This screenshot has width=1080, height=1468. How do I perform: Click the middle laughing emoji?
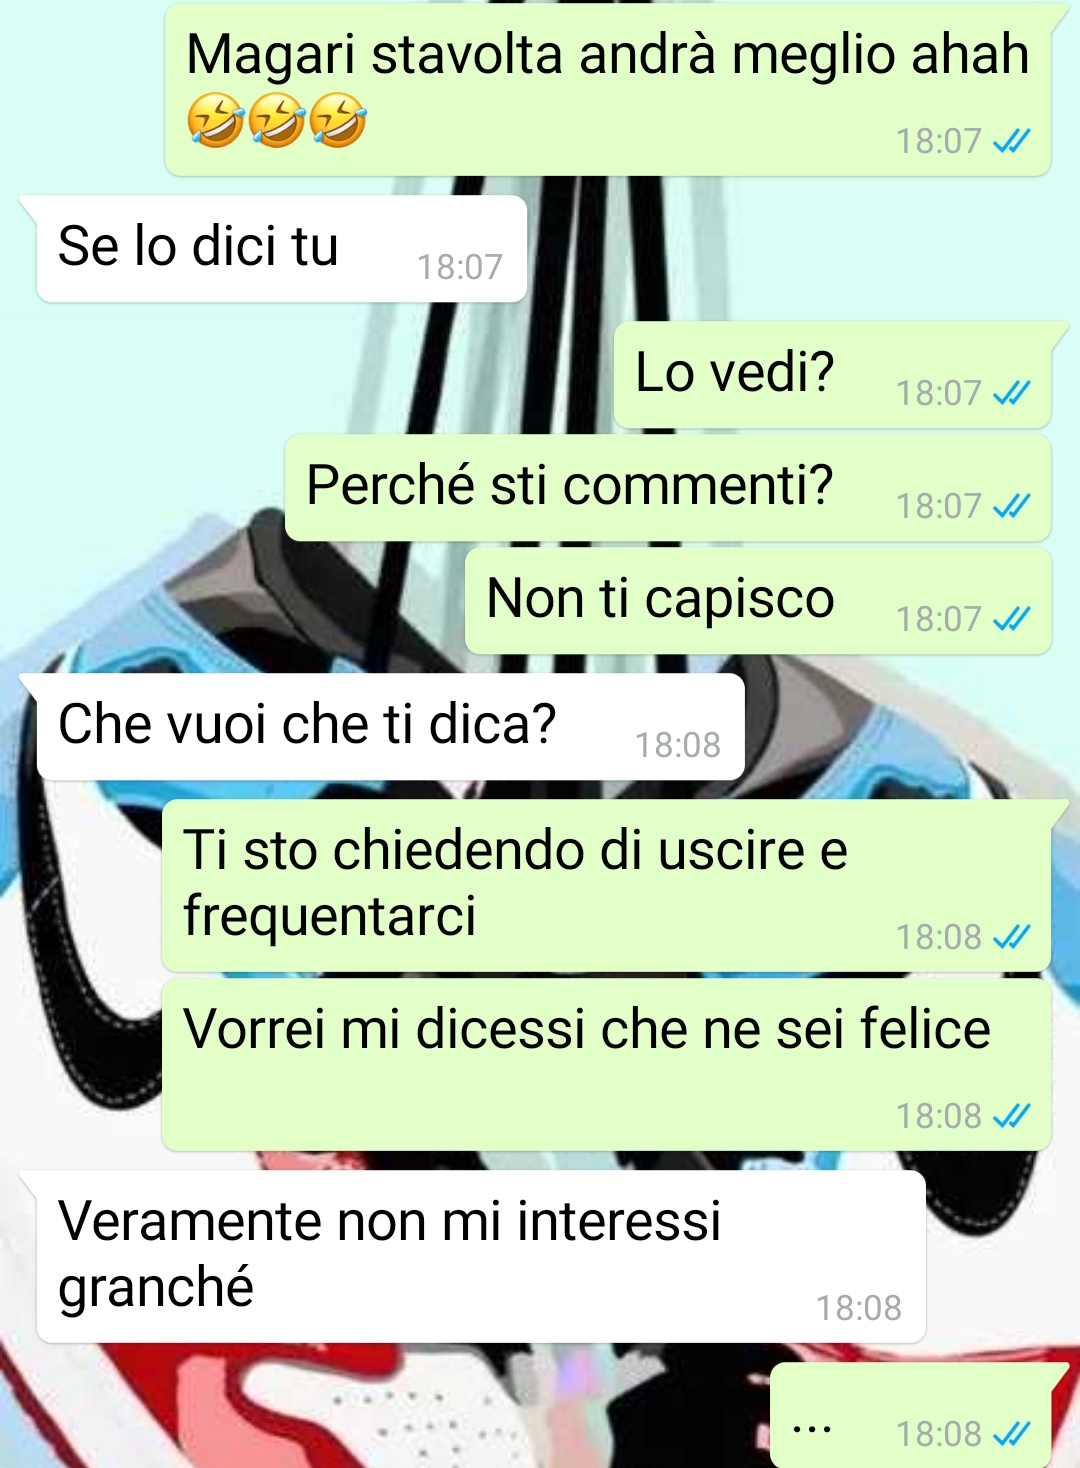pyautogui.click(x=276, y=121)
